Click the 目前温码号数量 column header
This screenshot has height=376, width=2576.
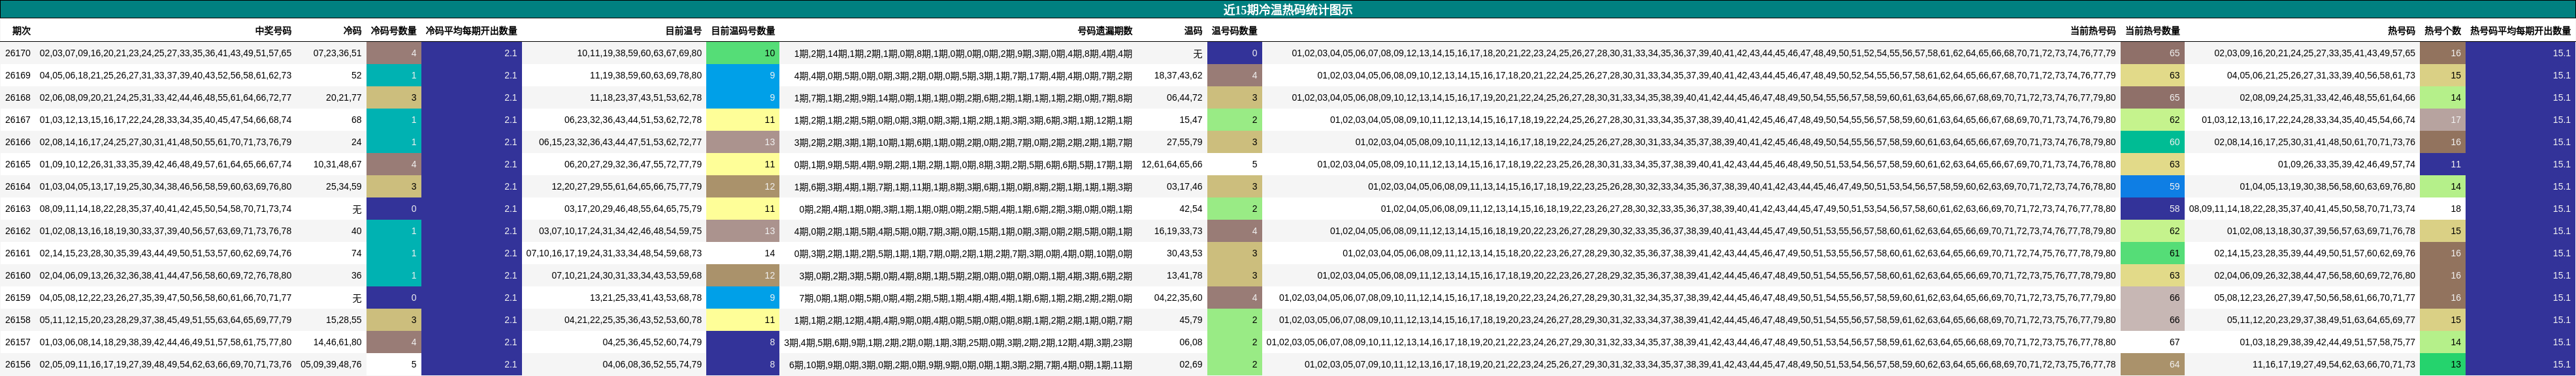[x=743, y=31]
